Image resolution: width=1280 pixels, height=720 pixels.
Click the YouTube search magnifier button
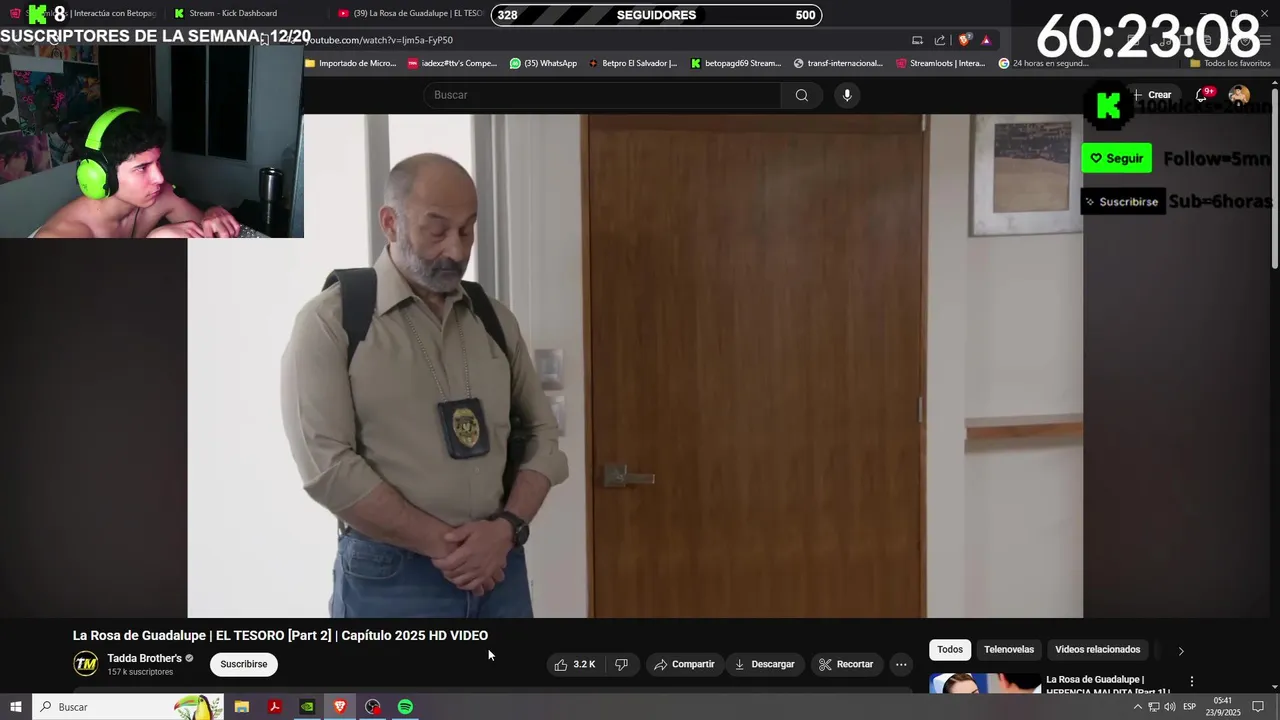point(801,95)
